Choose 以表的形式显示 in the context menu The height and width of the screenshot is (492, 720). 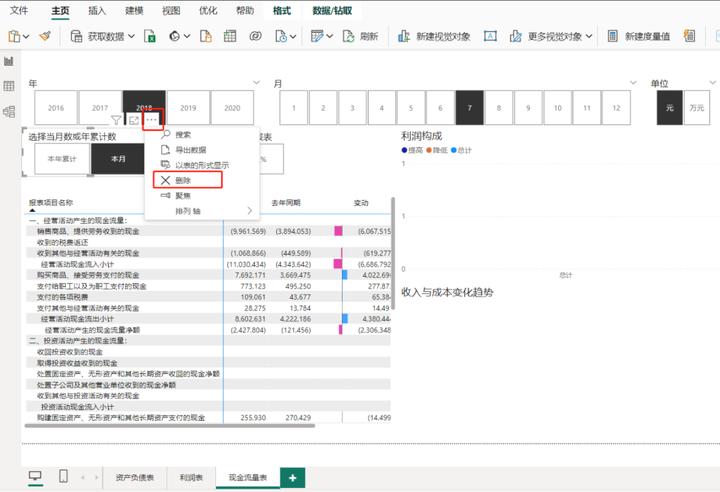point(202,165)
